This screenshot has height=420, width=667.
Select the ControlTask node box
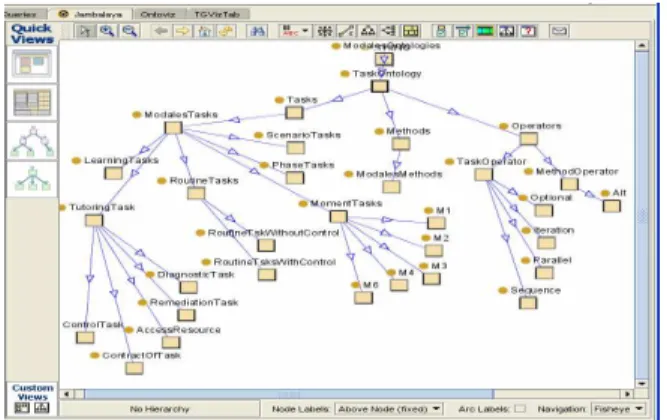[85, 337]
